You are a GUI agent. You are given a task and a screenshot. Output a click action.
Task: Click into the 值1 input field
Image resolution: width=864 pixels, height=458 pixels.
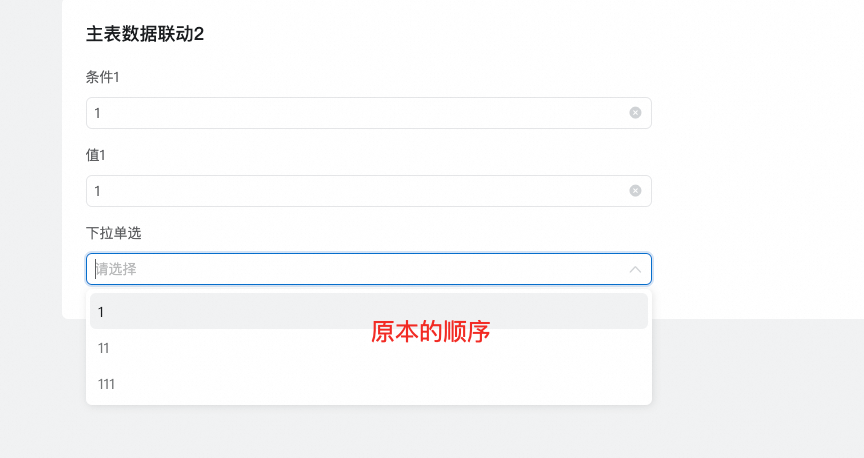point(360,191)
